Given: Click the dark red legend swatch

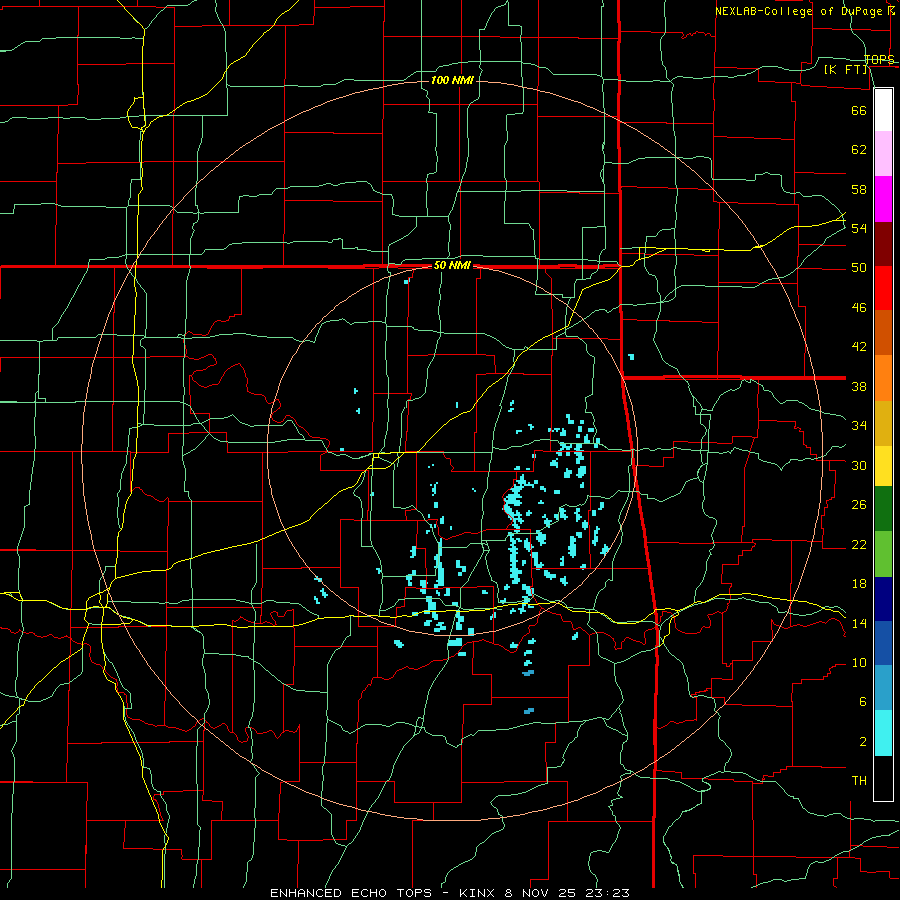Looking at the screenshot, I should coord(883,244).
